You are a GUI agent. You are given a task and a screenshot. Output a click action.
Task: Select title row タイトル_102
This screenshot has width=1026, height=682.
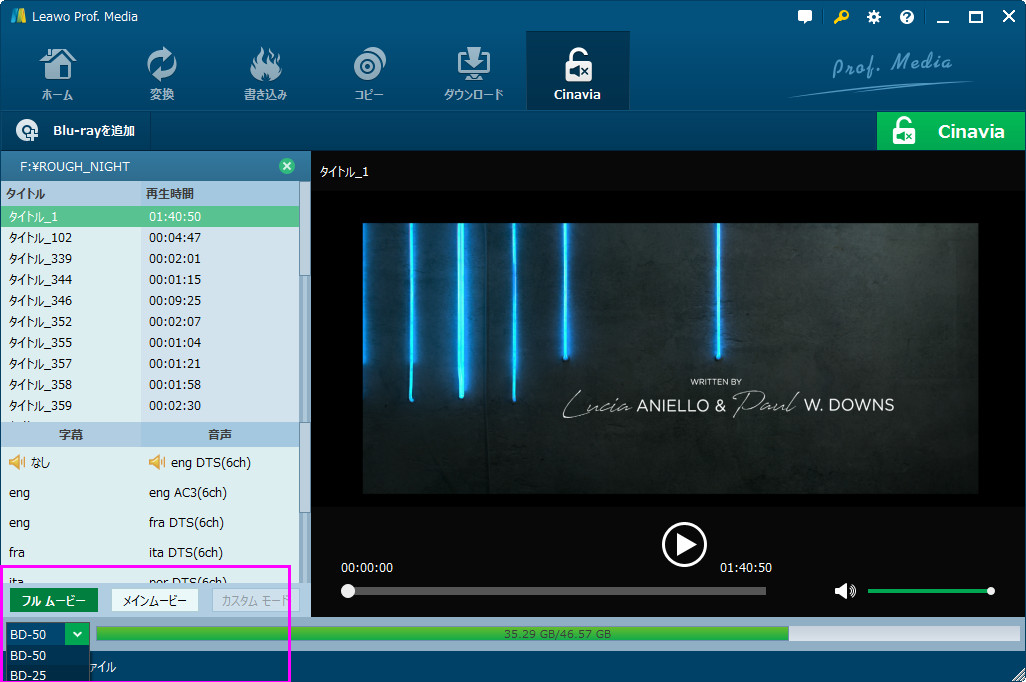[150, 238]
